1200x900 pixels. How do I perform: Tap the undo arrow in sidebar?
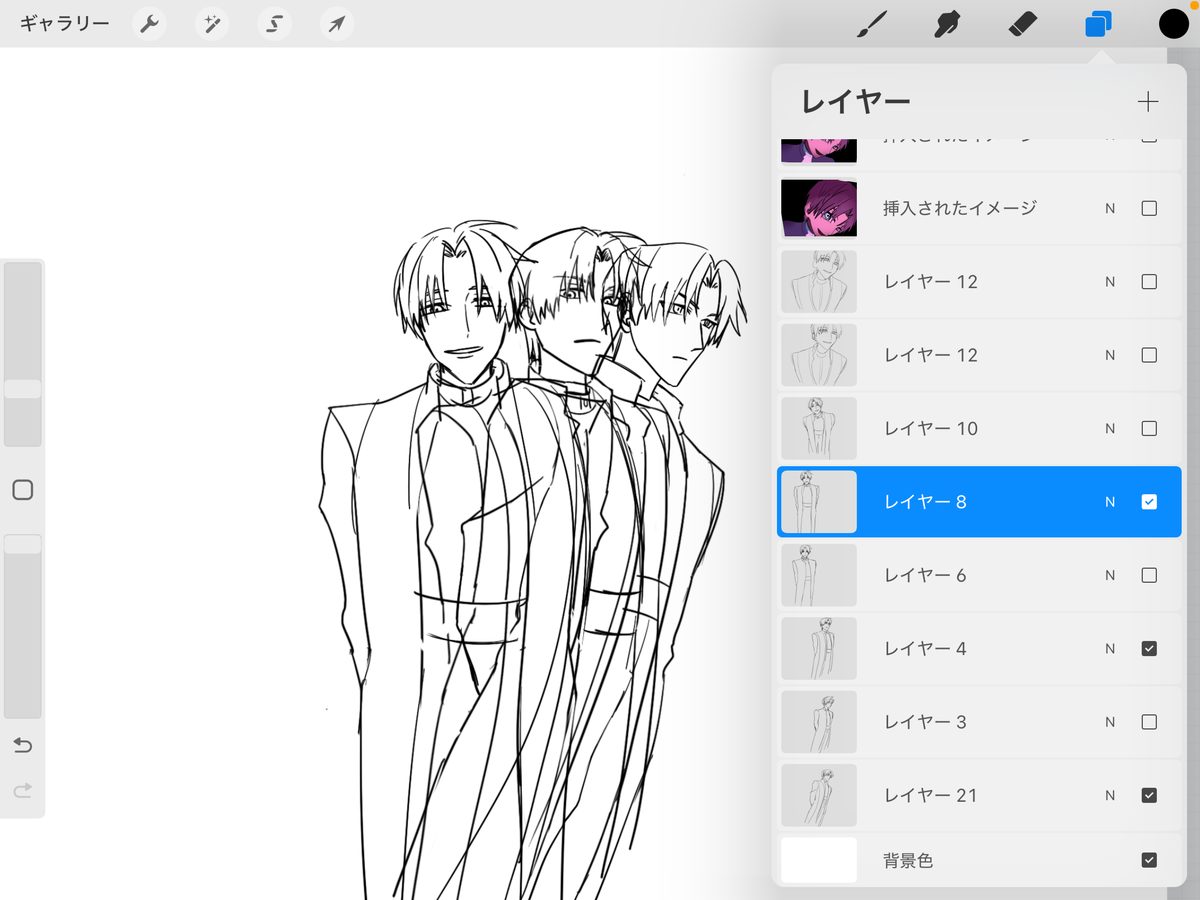(23, 746)
